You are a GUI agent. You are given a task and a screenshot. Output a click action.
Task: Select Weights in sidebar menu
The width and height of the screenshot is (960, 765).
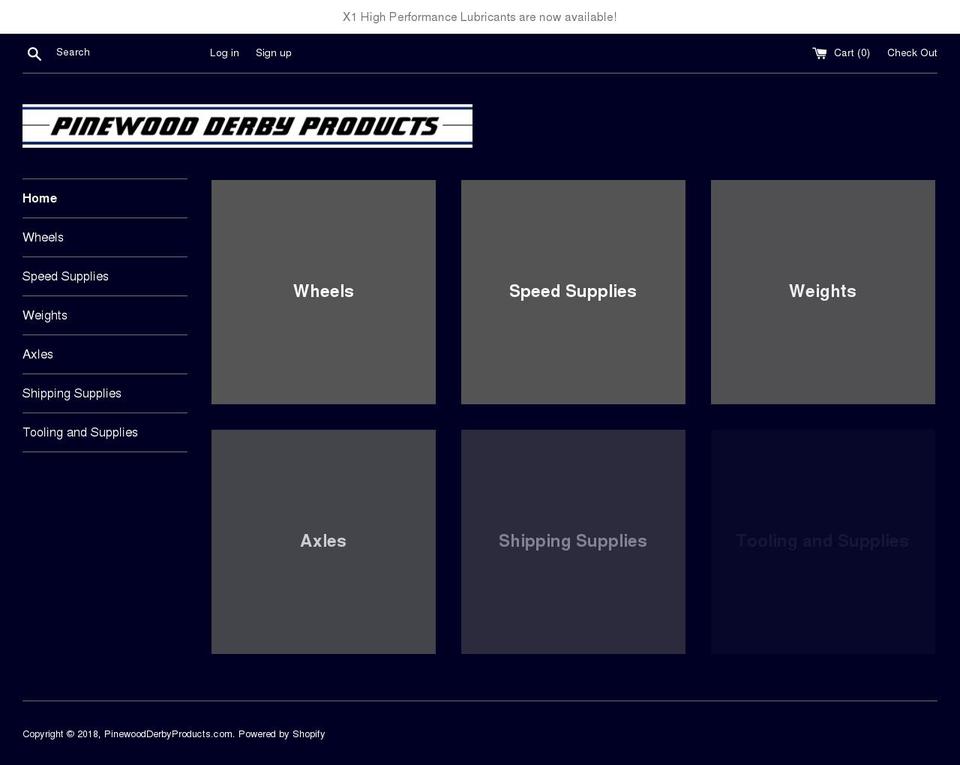[45, 315]
